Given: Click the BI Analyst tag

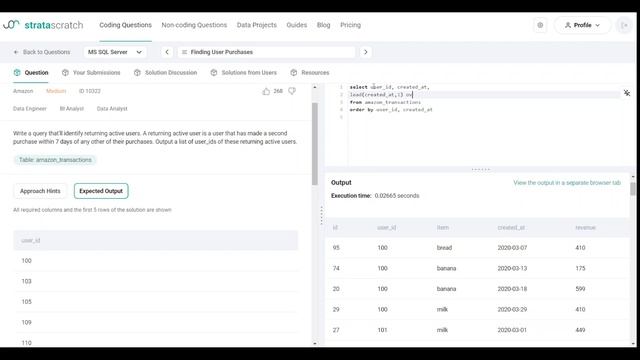Looking at the screenshot, I should 72,109.
